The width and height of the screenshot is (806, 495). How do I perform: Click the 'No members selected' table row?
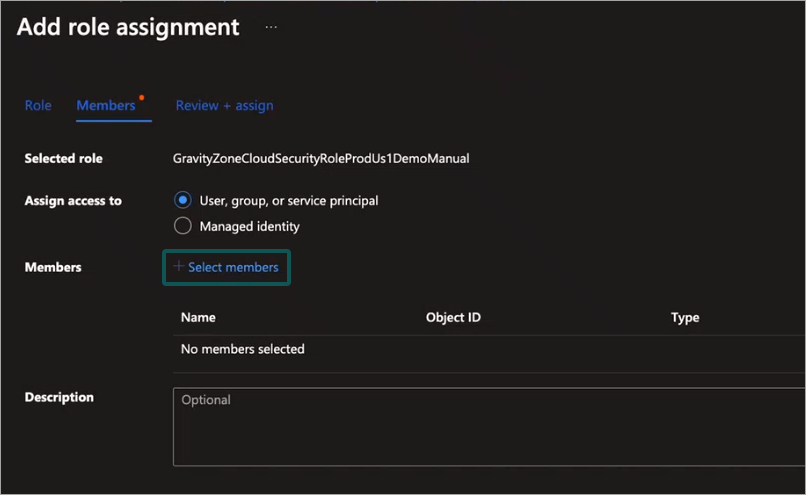point(243,349)
